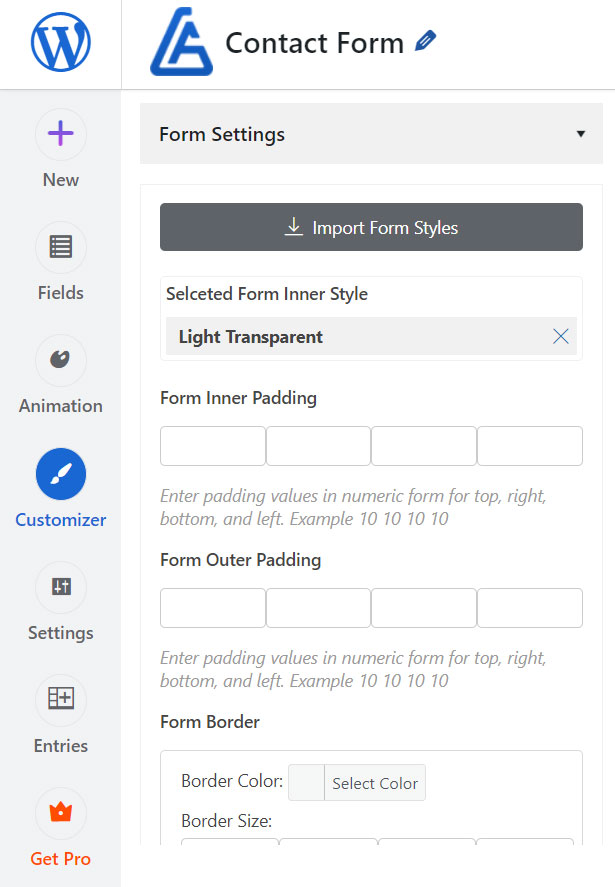Click the Select Color button for Border Color
This screenshot has width=615, height=887.
pos(375,783)
